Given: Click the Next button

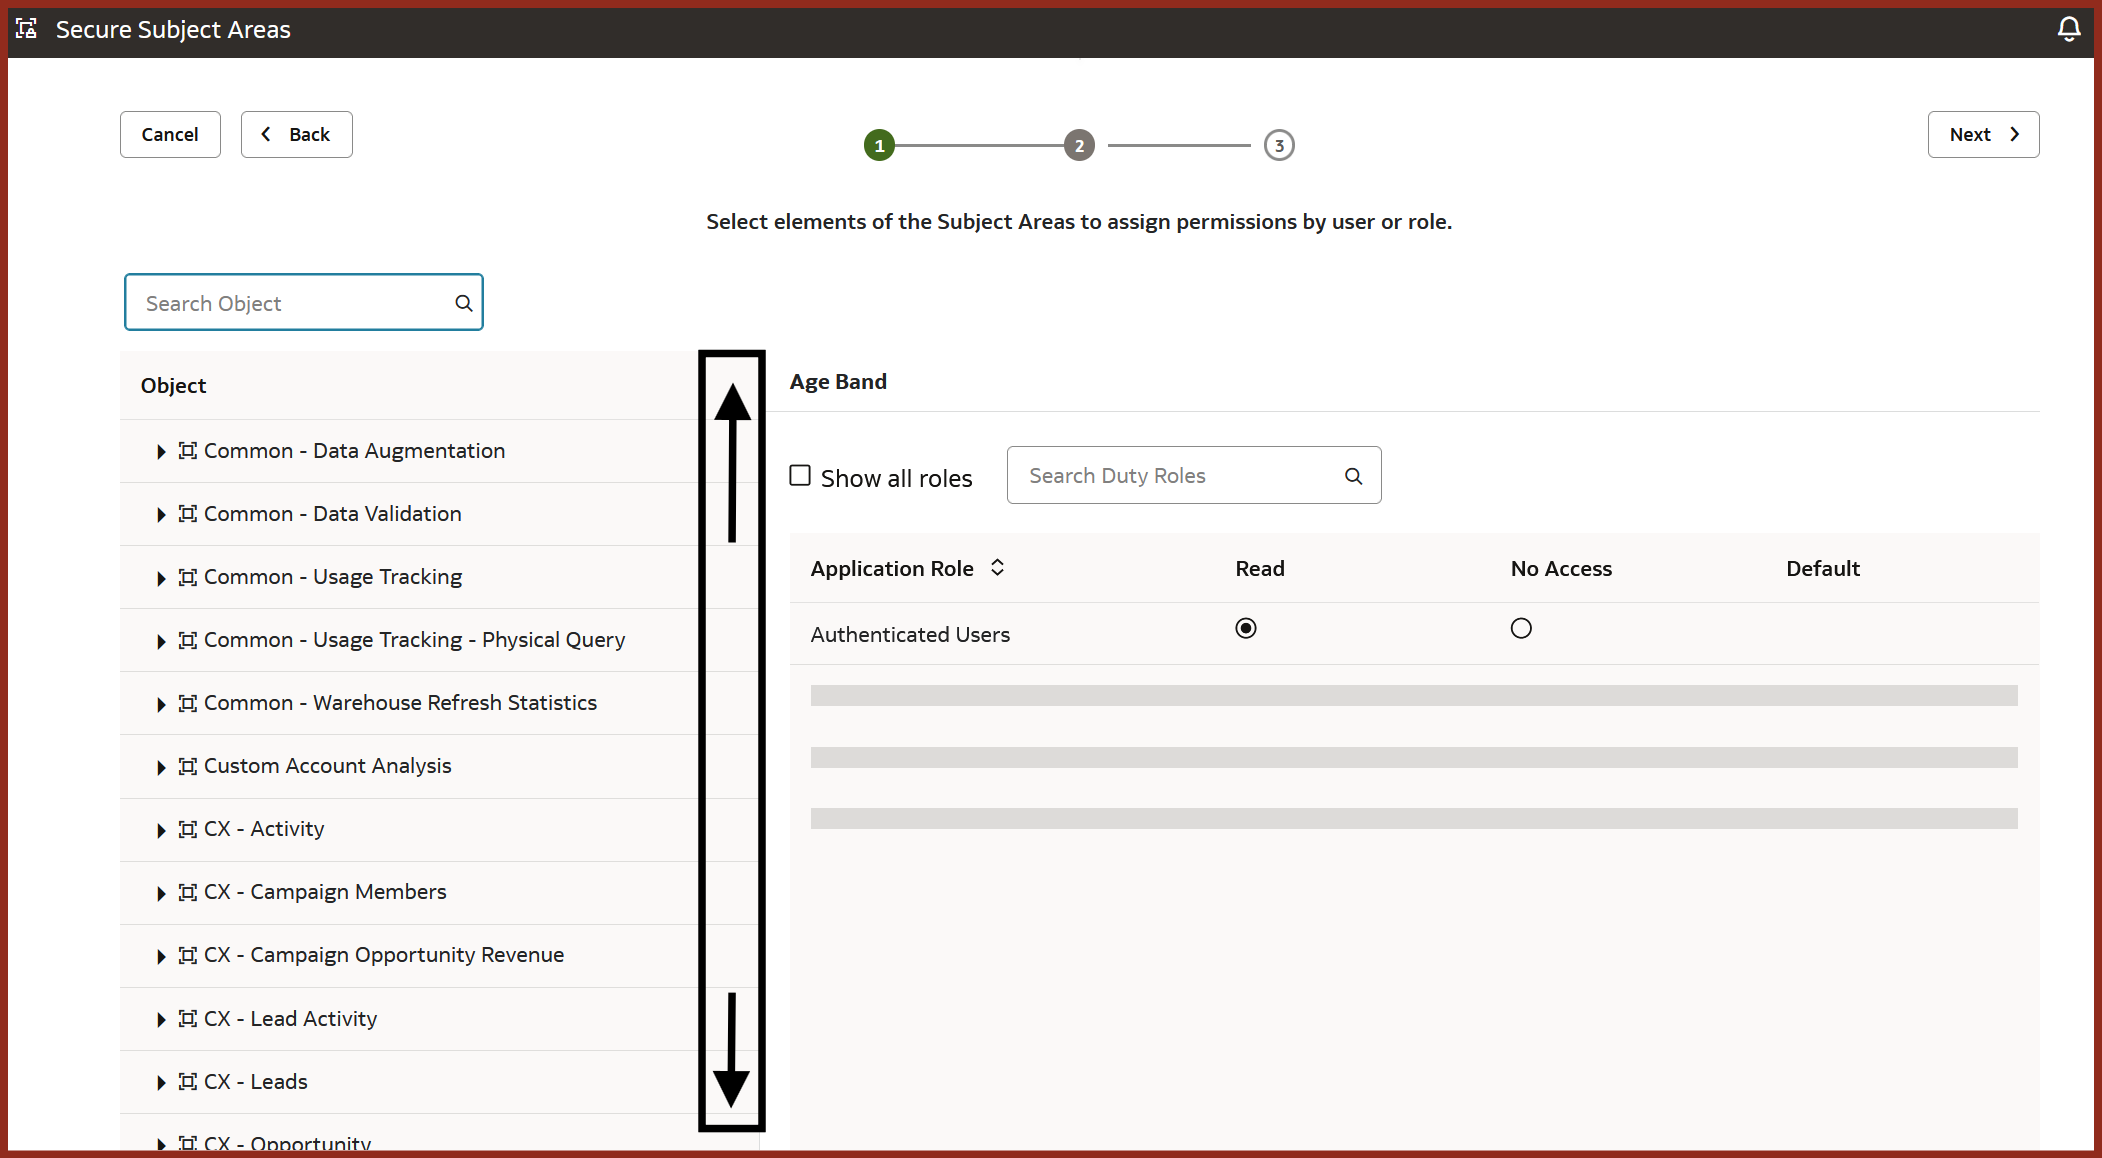Looking at the screenshot, I should [1983, 135].
